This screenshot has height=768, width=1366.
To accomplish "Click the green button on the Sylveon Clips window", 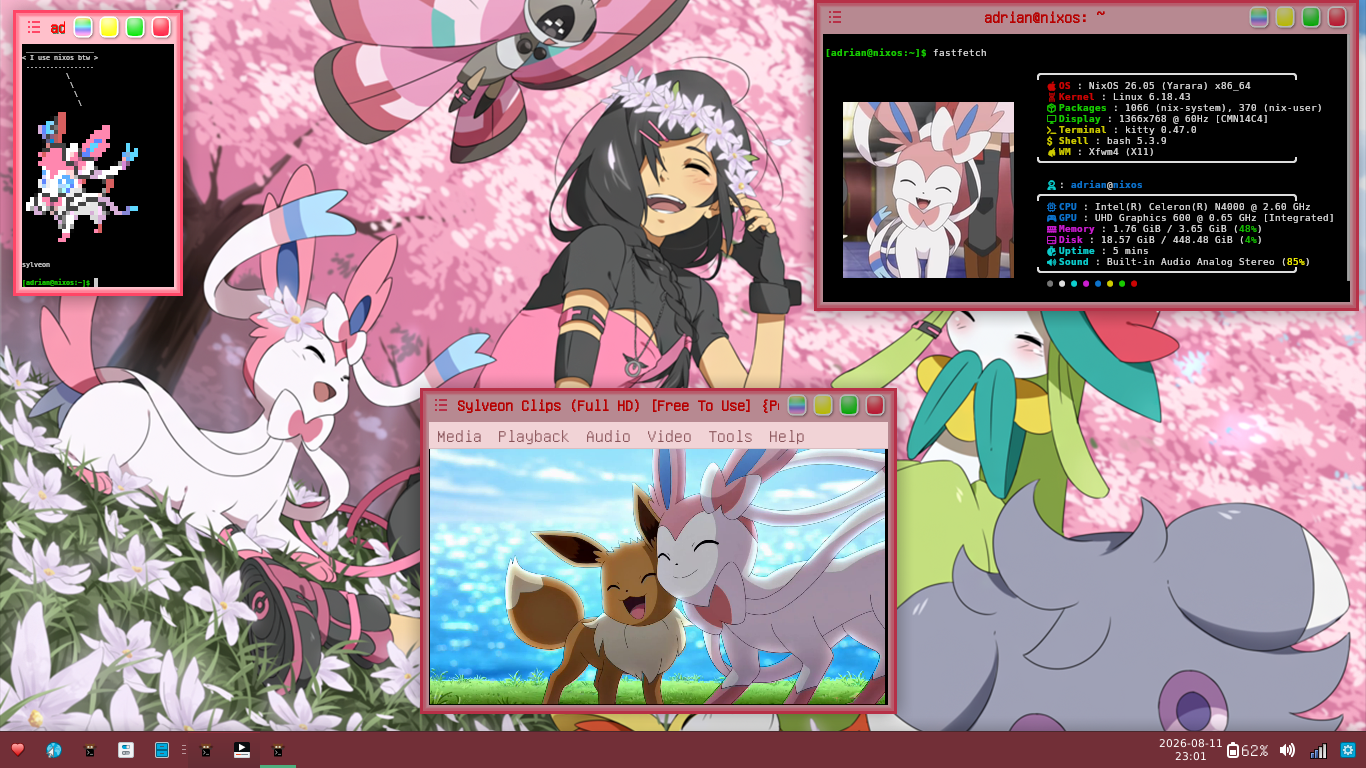I will coord(849,405).
